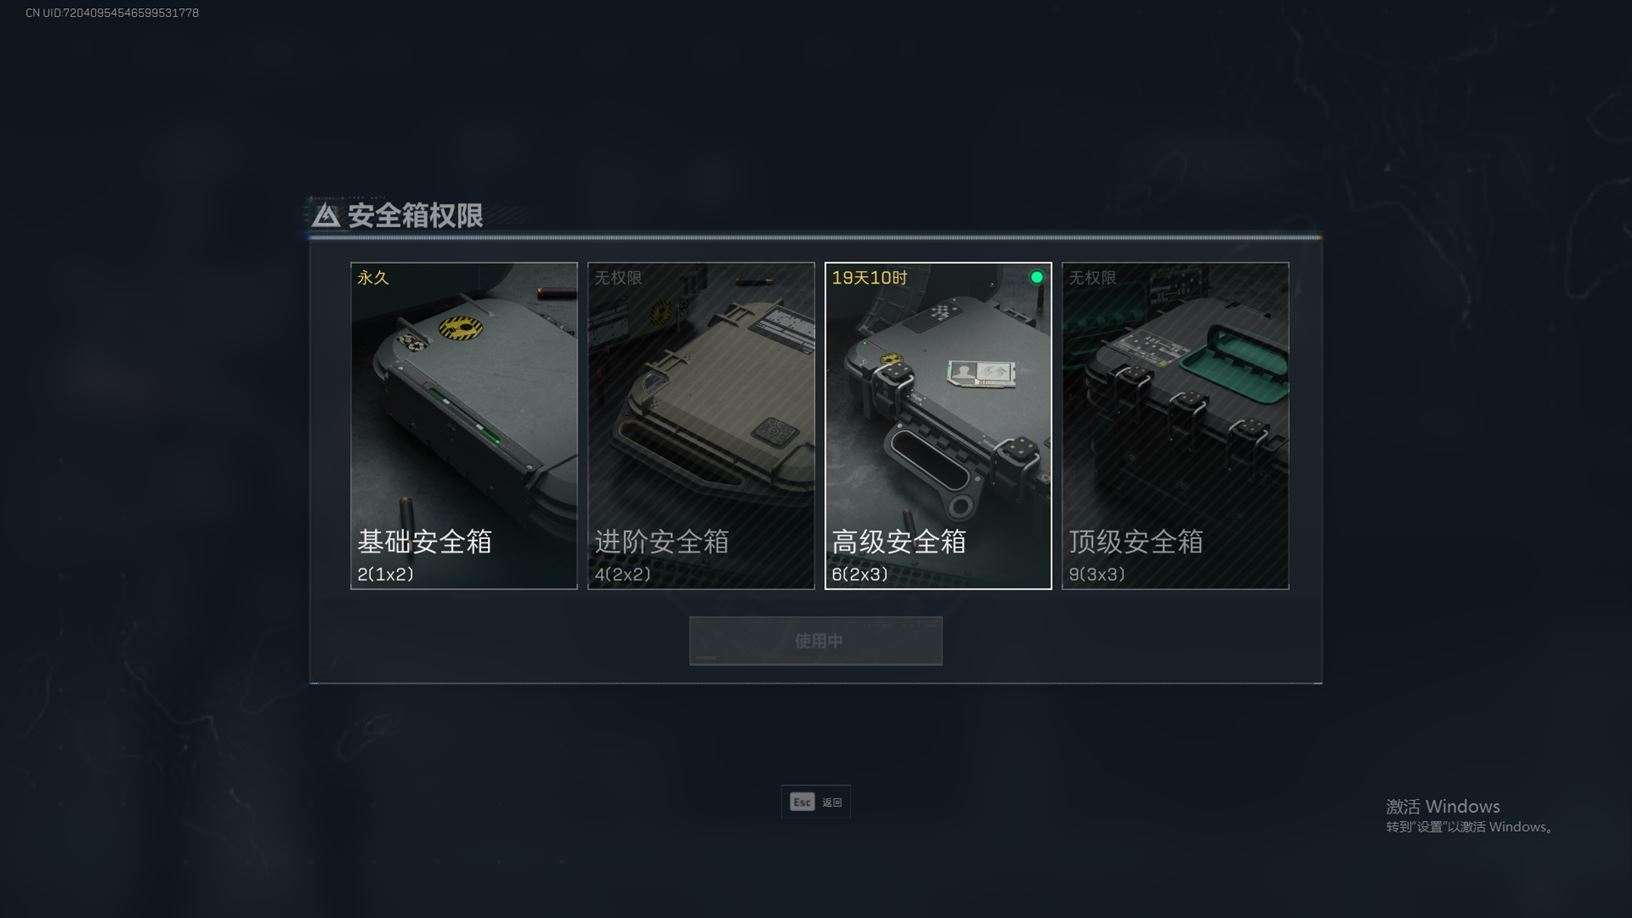Click the 使用中 button
1632x918 pixels.
816,641
